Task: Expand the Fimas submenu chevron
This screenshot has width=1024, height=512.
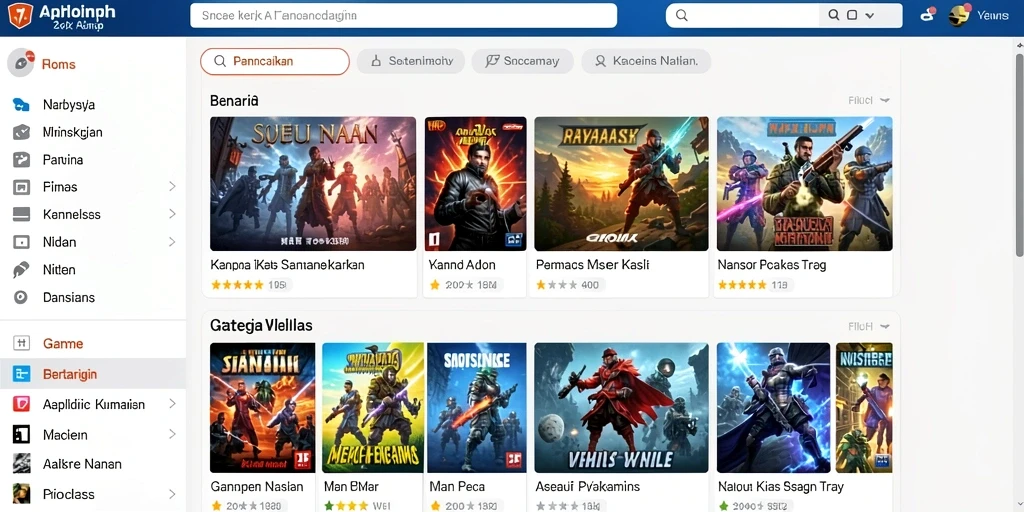Action: click(172, 187)
